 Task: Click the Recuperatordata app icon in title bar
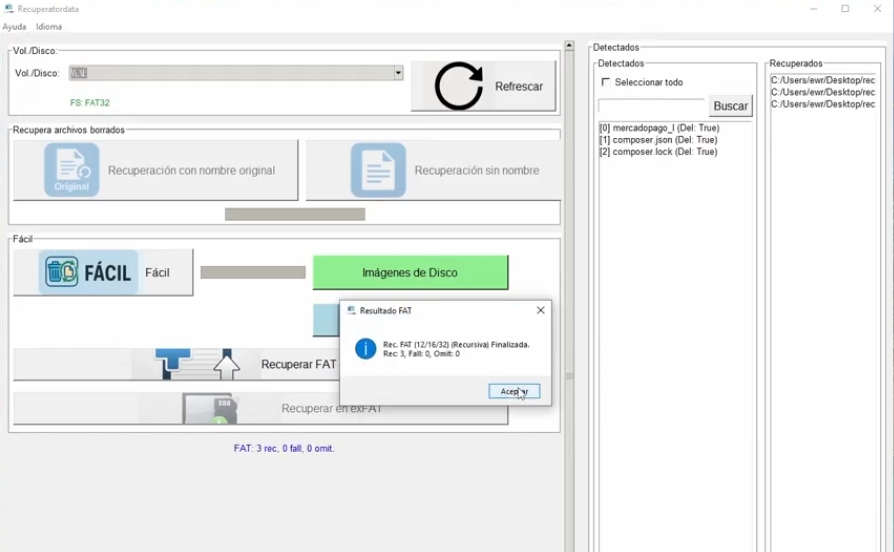point(9,9)
